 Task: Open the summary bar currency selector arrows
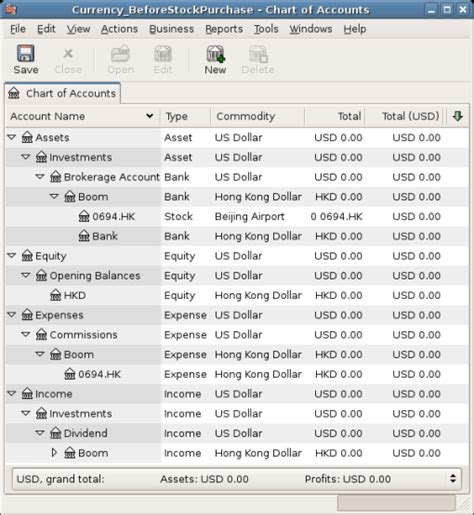453,479
